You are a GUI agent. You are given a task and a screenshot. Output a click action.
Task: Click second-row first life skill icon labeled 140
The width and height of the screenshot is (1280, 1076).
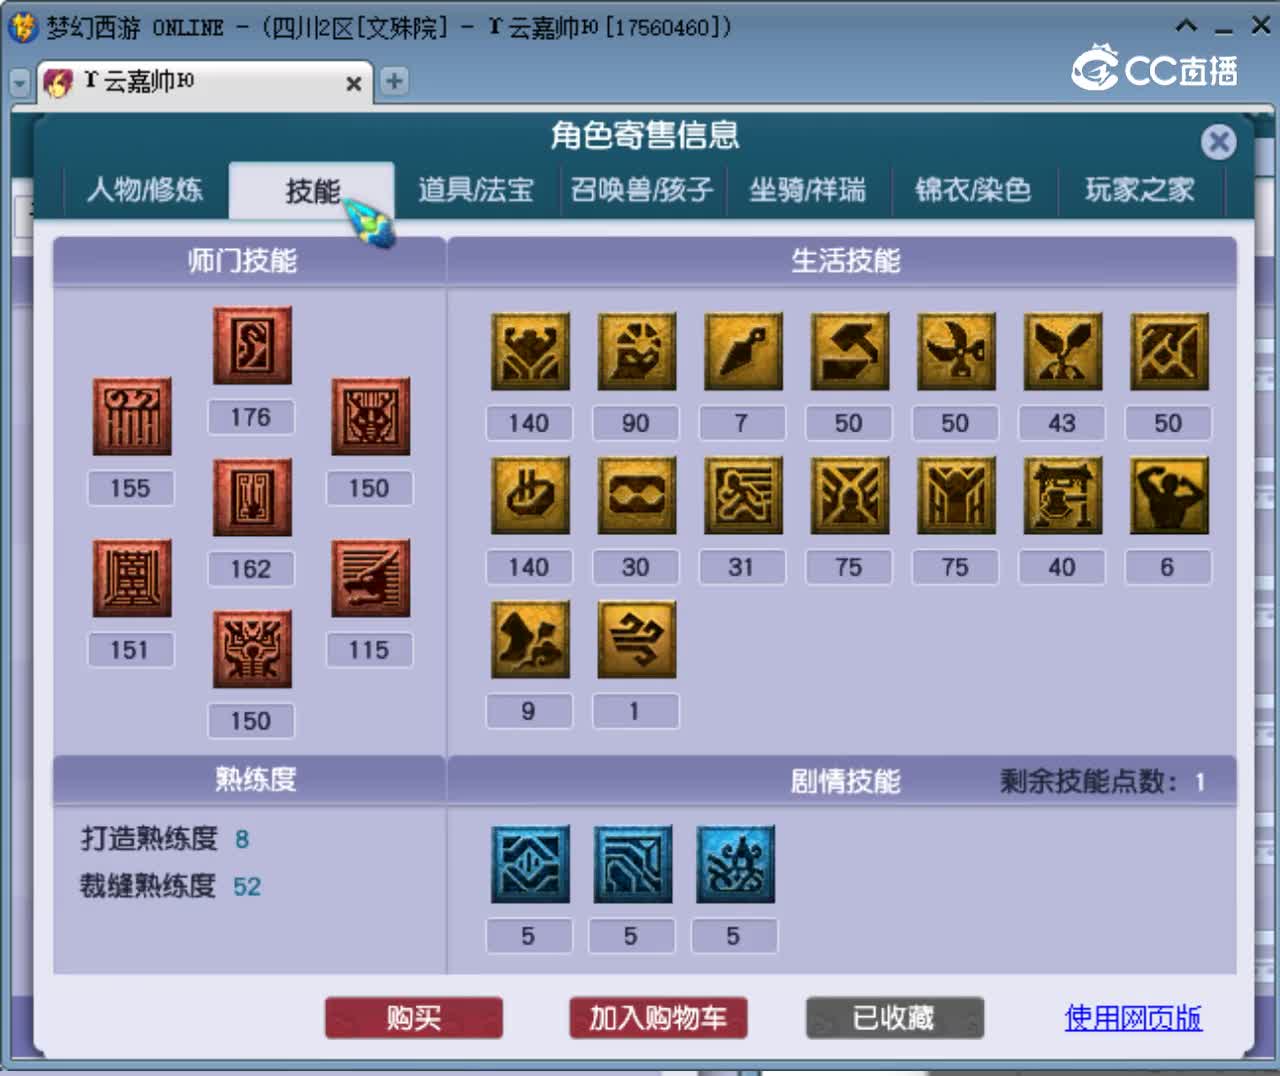[x=530, y=495]
